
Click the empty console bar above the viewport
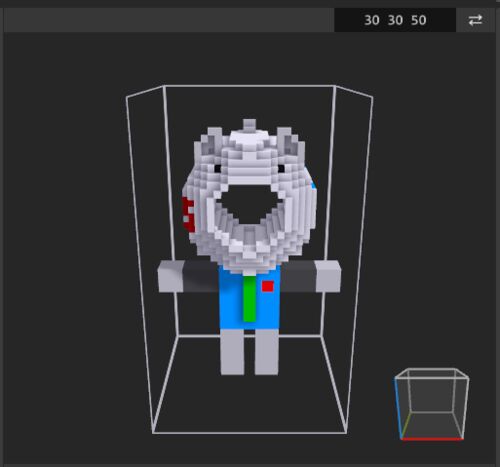tap(169, 20)
